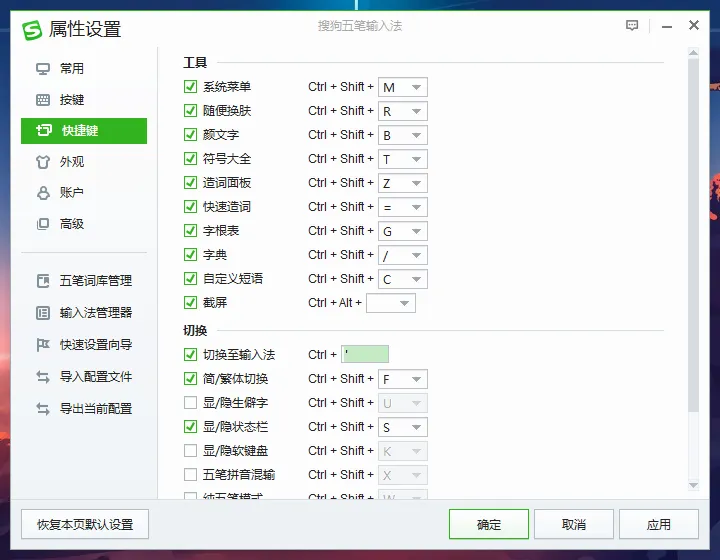
Task: Open 符号大全 key dropdown showing T
Action: (403, 159)
